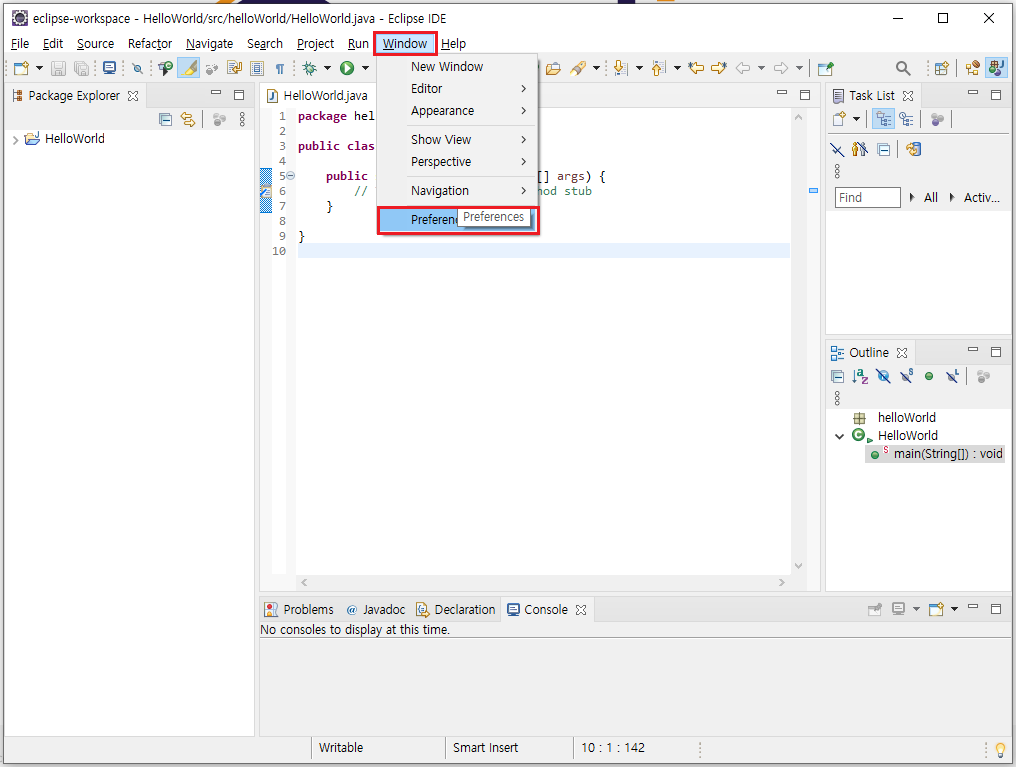The image size is (1016, 767).
Task: Open the File menu
Action: pos(20,43)
